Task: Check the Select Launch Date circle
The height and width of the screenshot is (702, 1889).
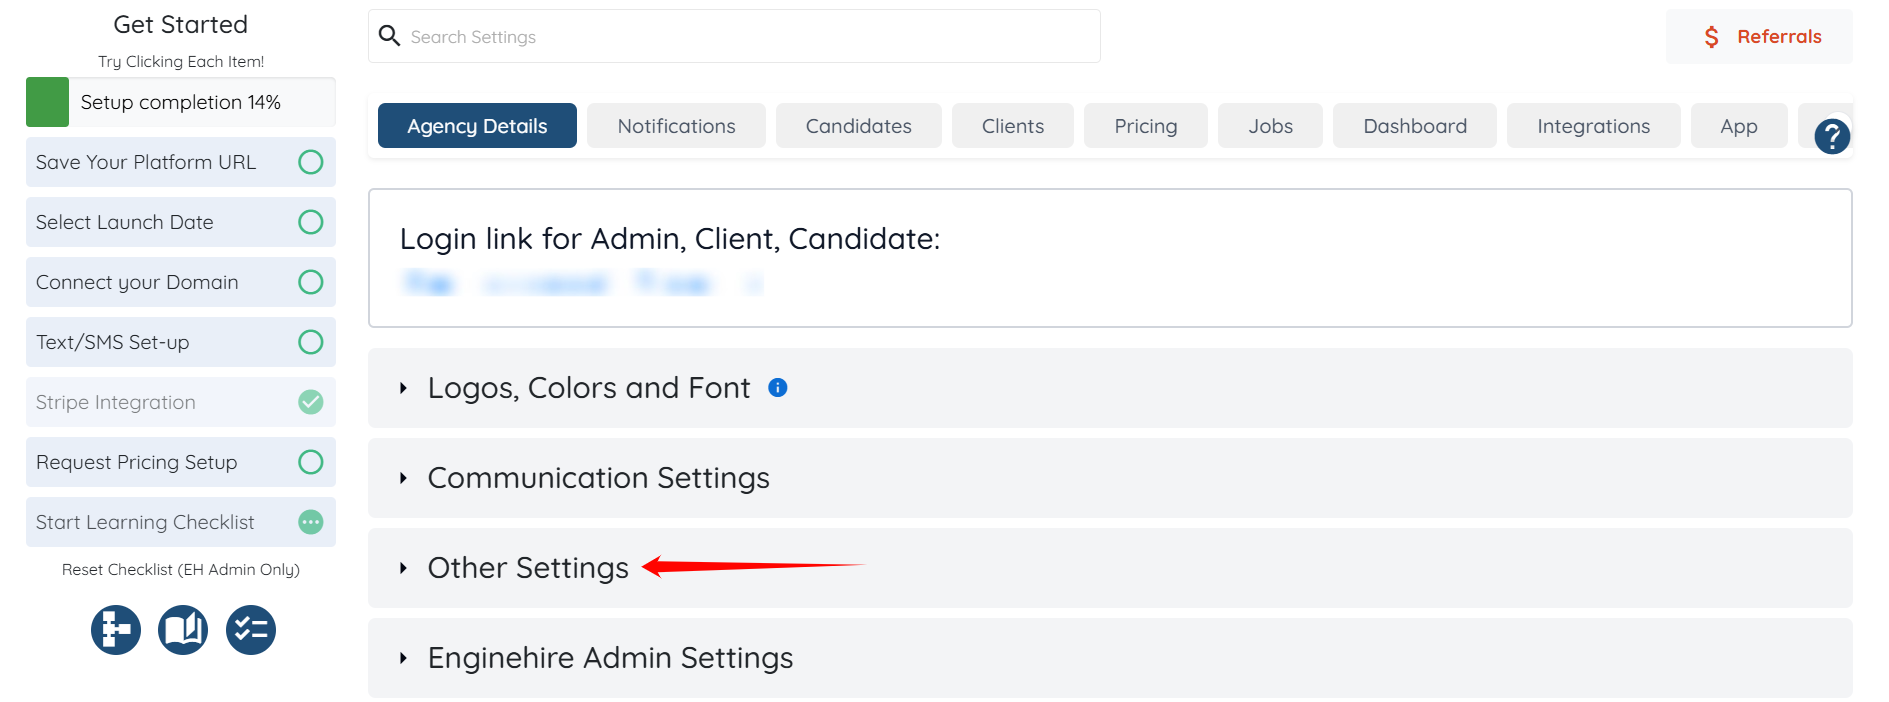Action: pyautogui.click(x=311, y=222)
